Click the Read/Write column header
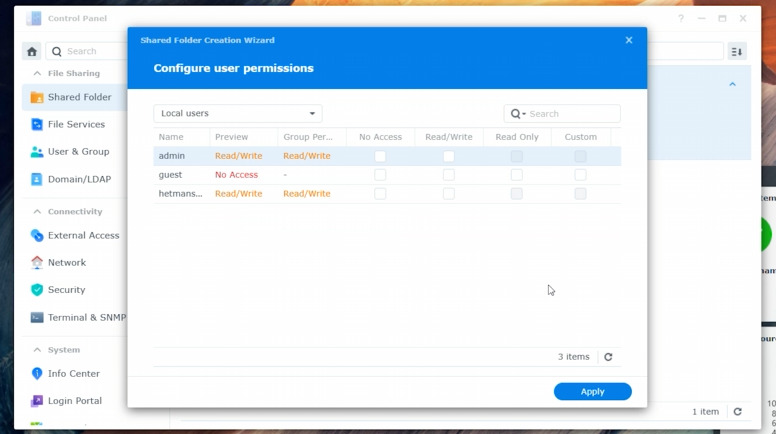 (x=449, y=137)
